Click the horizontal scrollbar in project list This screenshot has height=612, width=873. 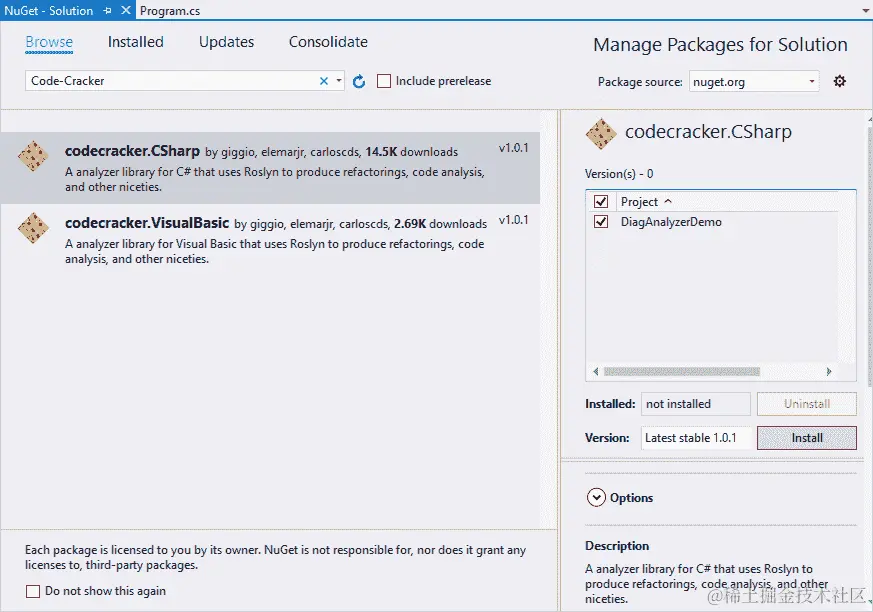[x=682, y=371]
